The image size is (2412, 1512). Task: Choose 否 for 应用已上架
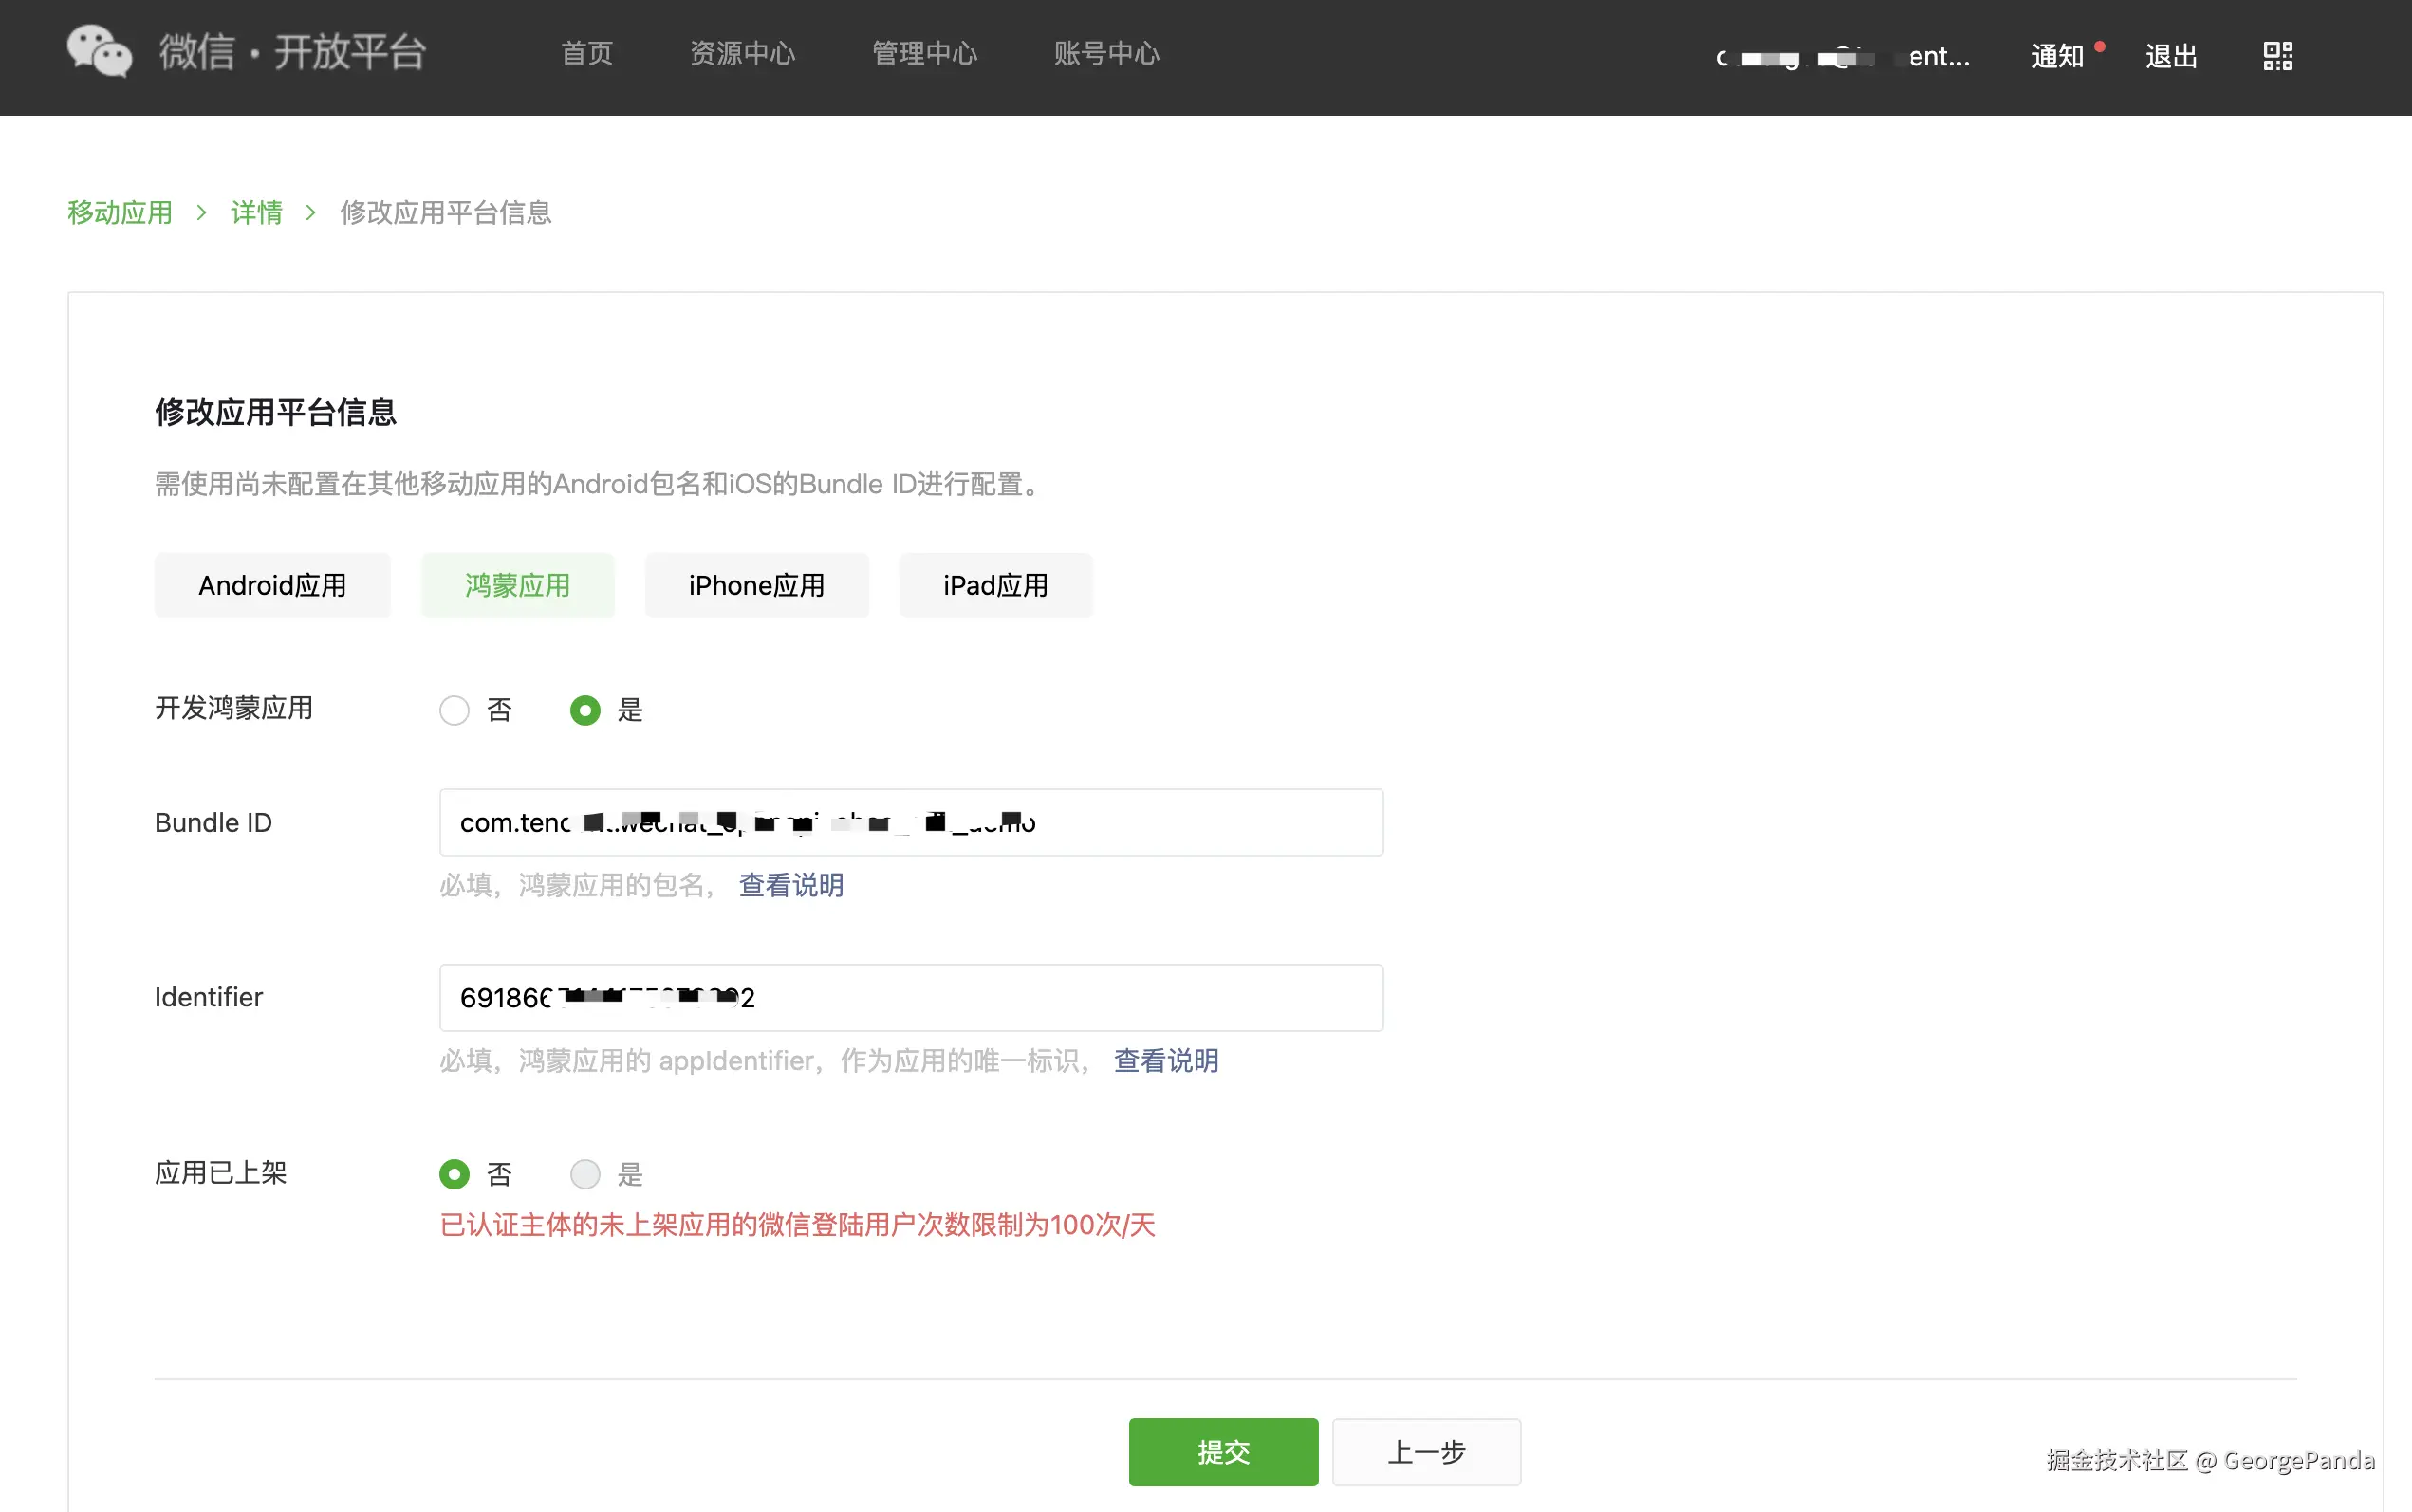pyautogui.click(x=455, y=1174)
